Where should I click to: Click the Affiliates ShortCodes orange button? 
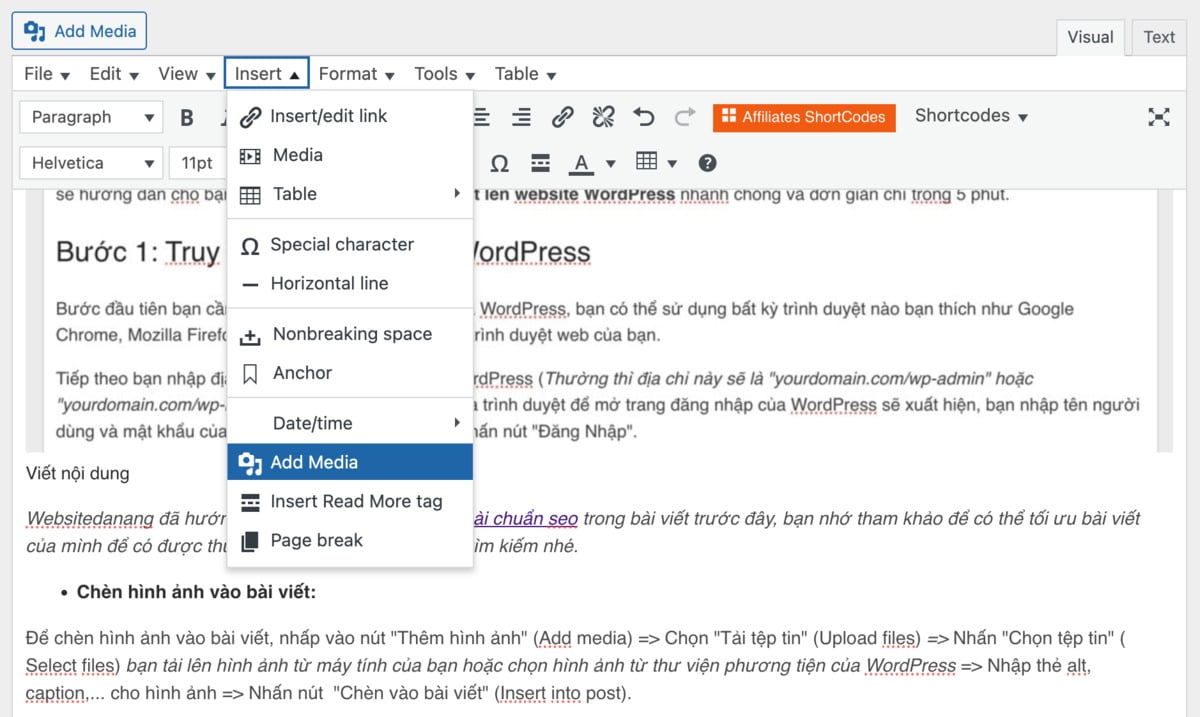(x=804, y=117)
